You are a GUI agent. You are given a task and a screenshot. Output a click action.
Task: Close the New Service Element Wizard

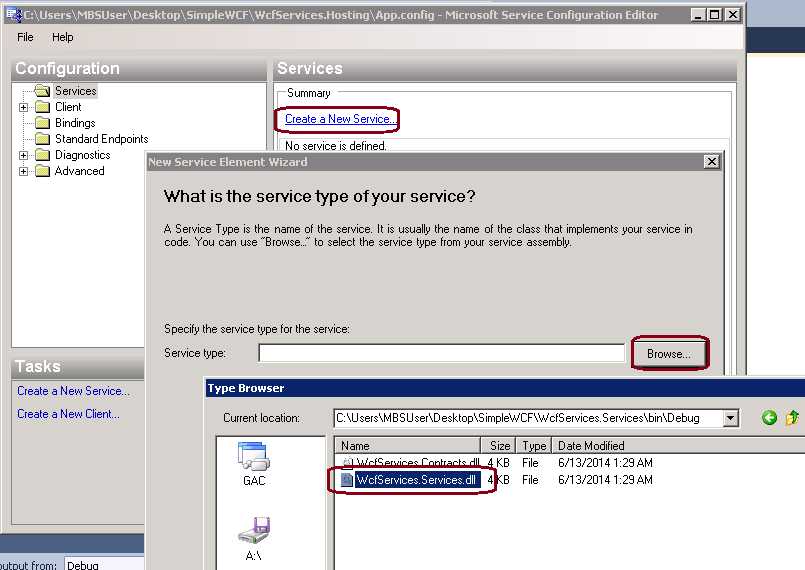pyautogui.click(x=712, y=162)
